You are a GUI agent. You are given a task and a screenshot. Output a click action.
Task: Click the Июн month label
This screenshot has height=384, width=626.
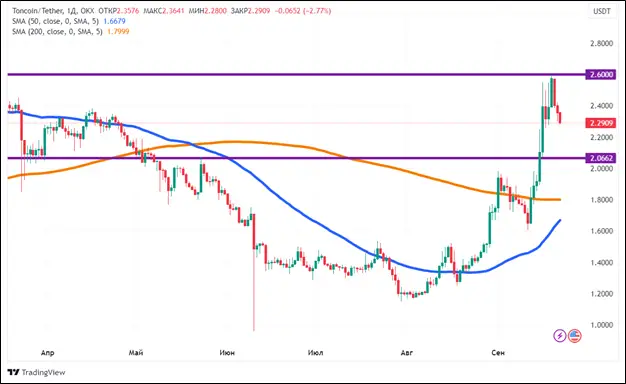(x=227, y=353)
